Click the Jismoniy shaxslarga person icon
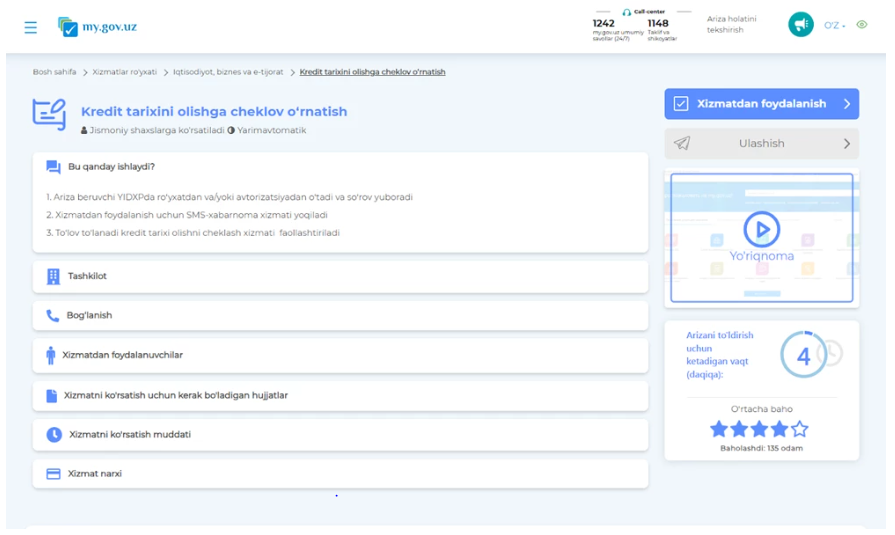Viewport: 895px width, 535px height. [x=84, y=130]
